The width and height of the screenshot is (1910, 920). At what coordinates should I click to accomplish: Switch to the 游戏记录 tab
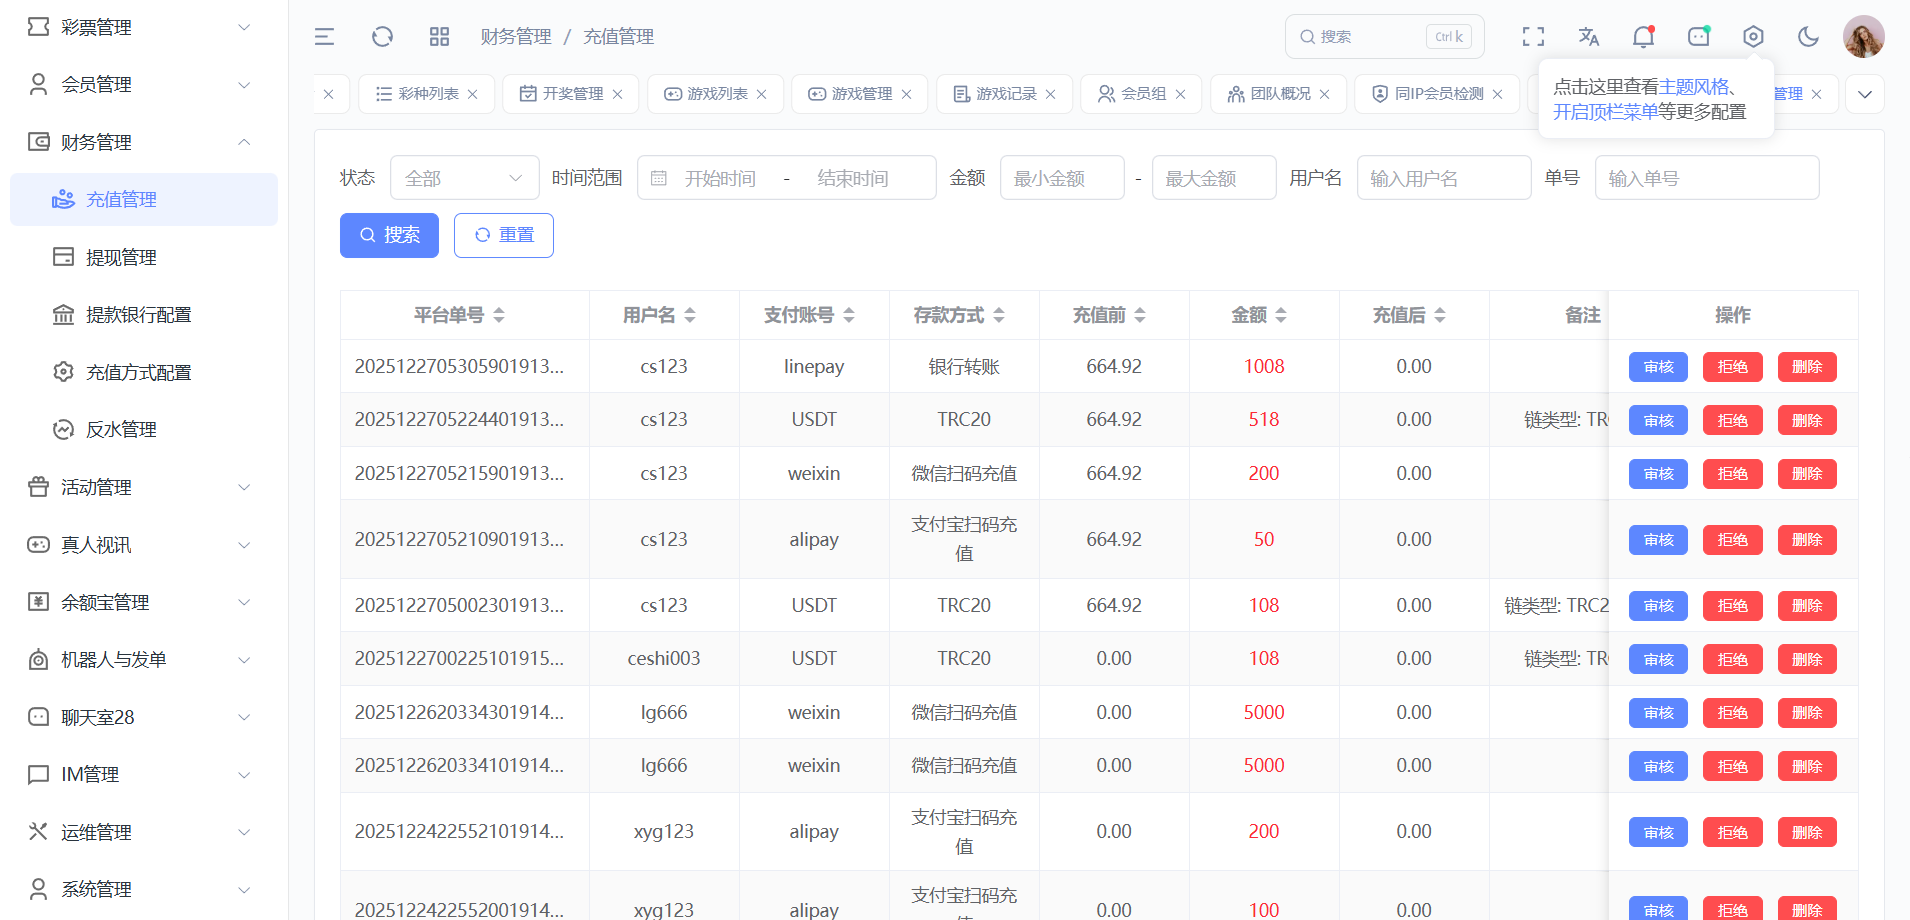[1005, 94]
